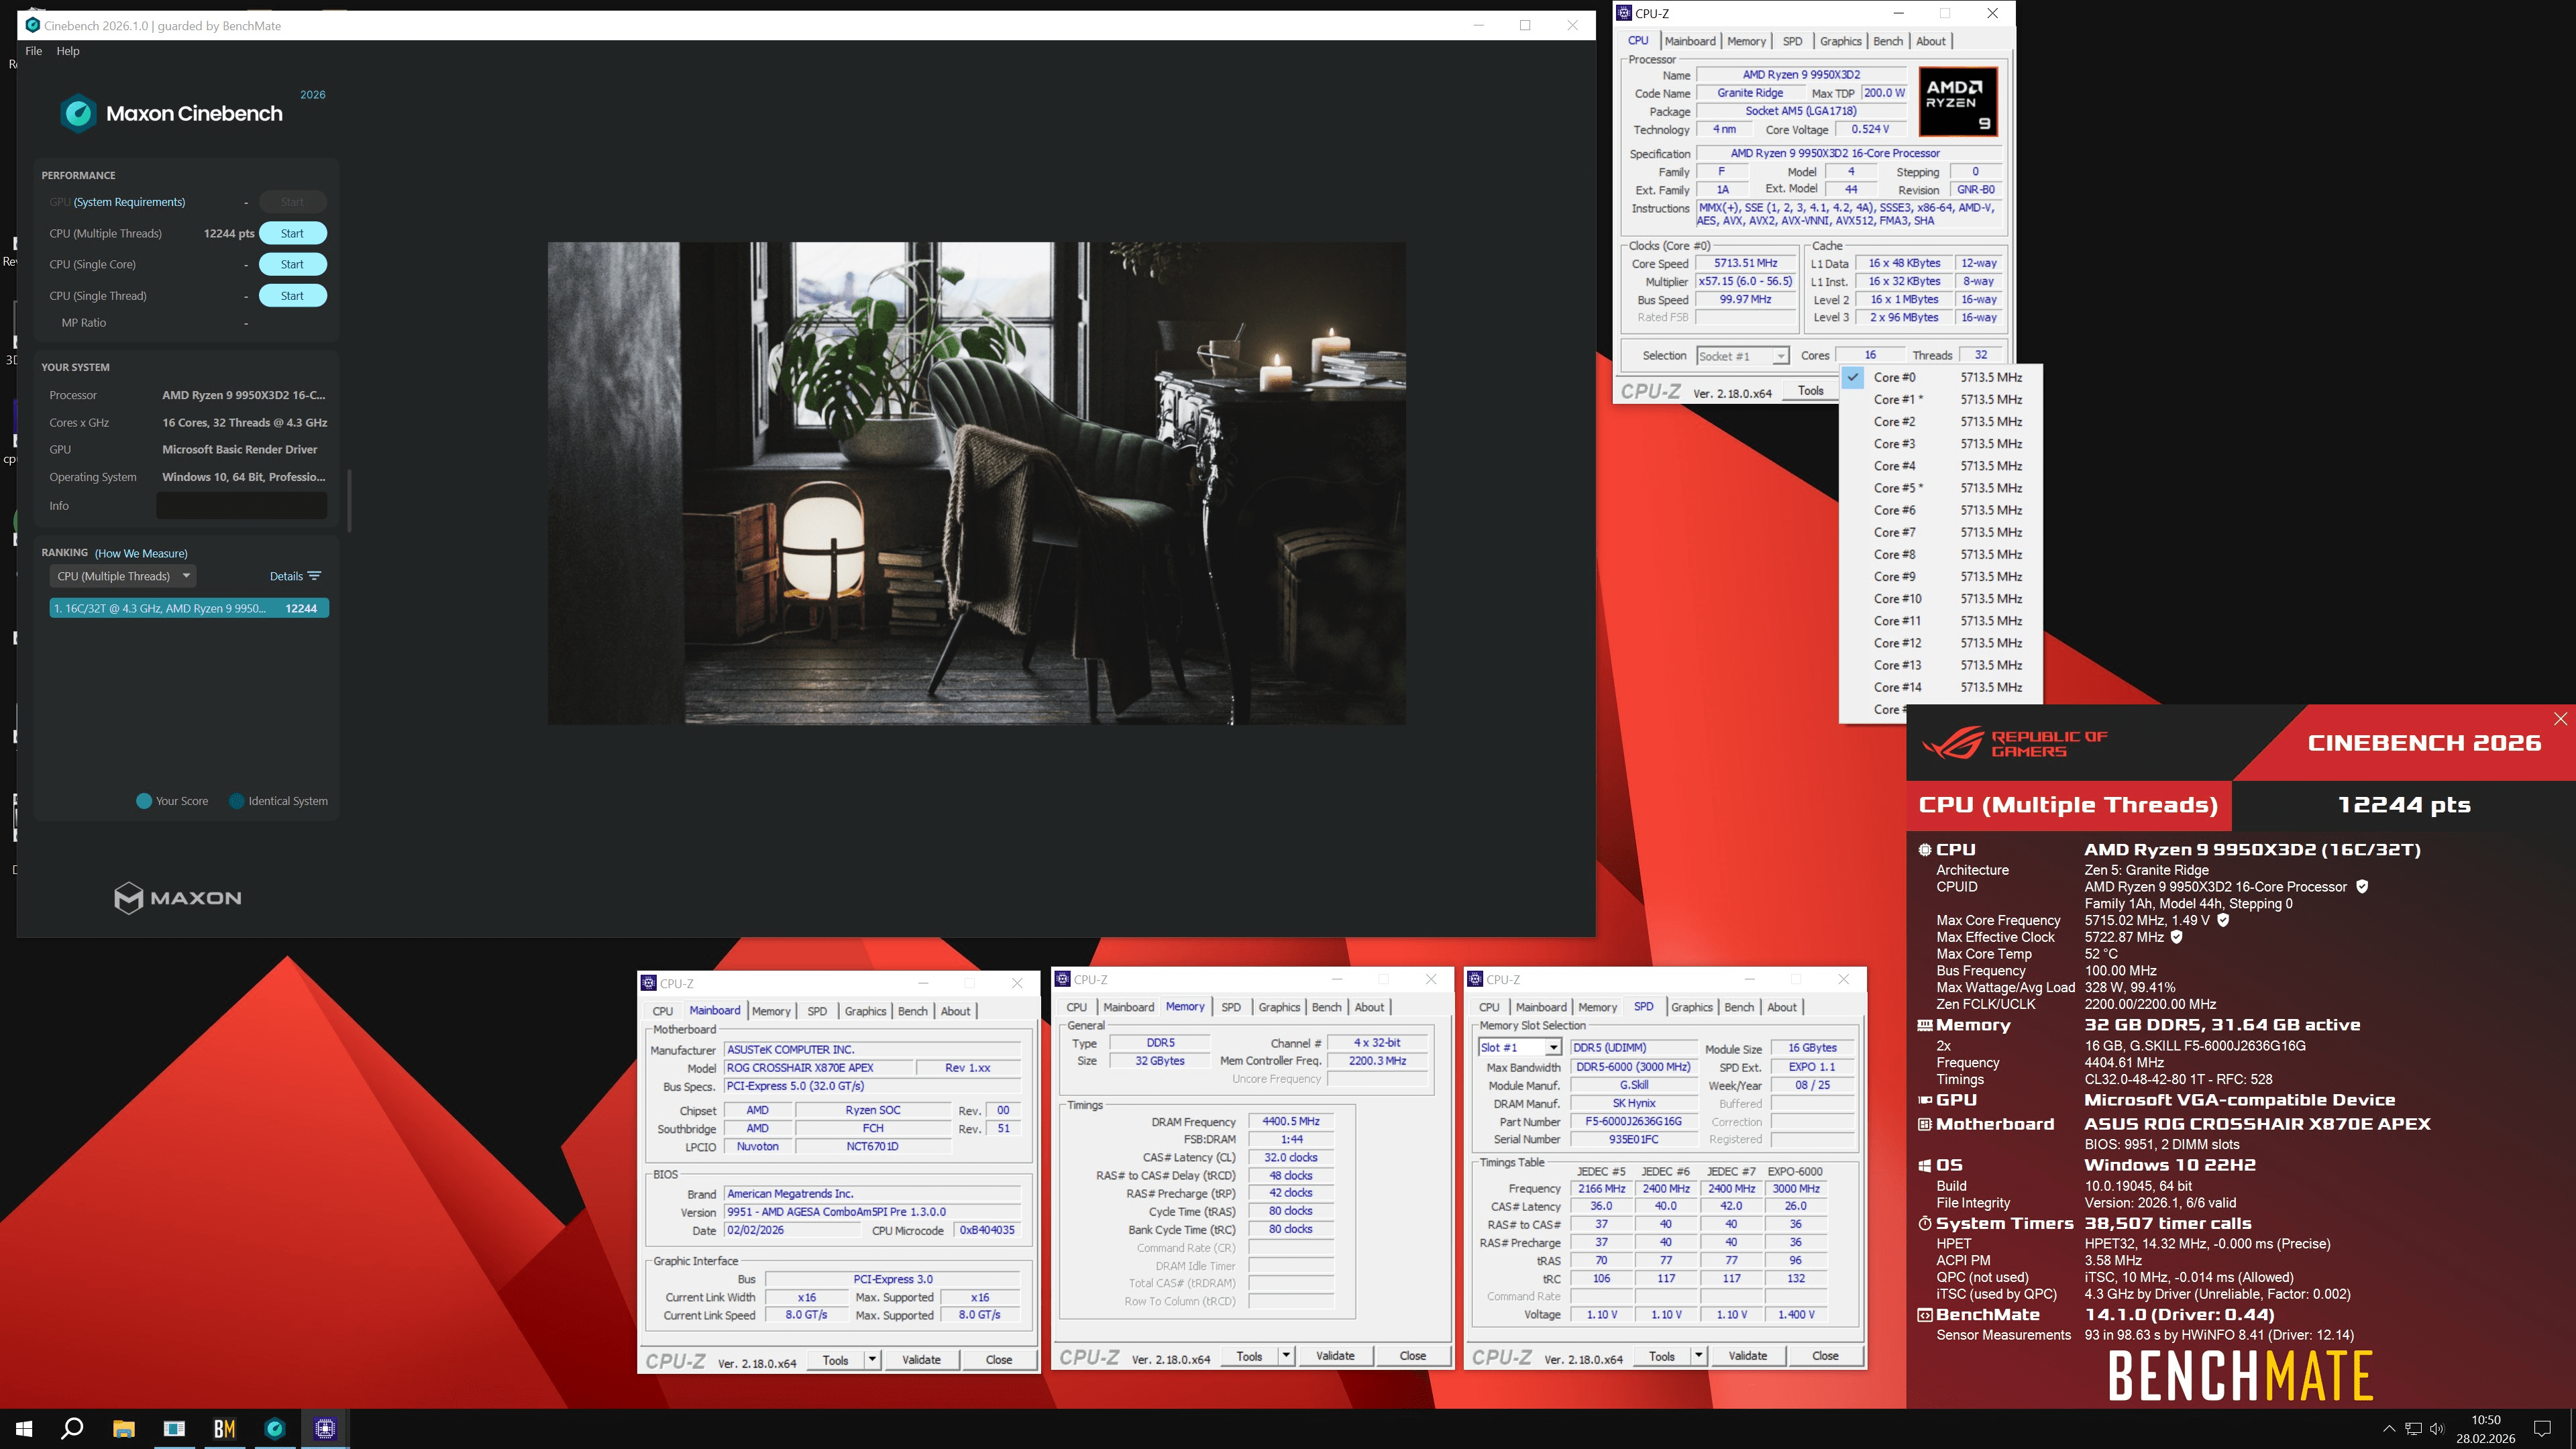
Task: Click Close in the CPU-Z Mainboard window
Action: coord(999,1359)
